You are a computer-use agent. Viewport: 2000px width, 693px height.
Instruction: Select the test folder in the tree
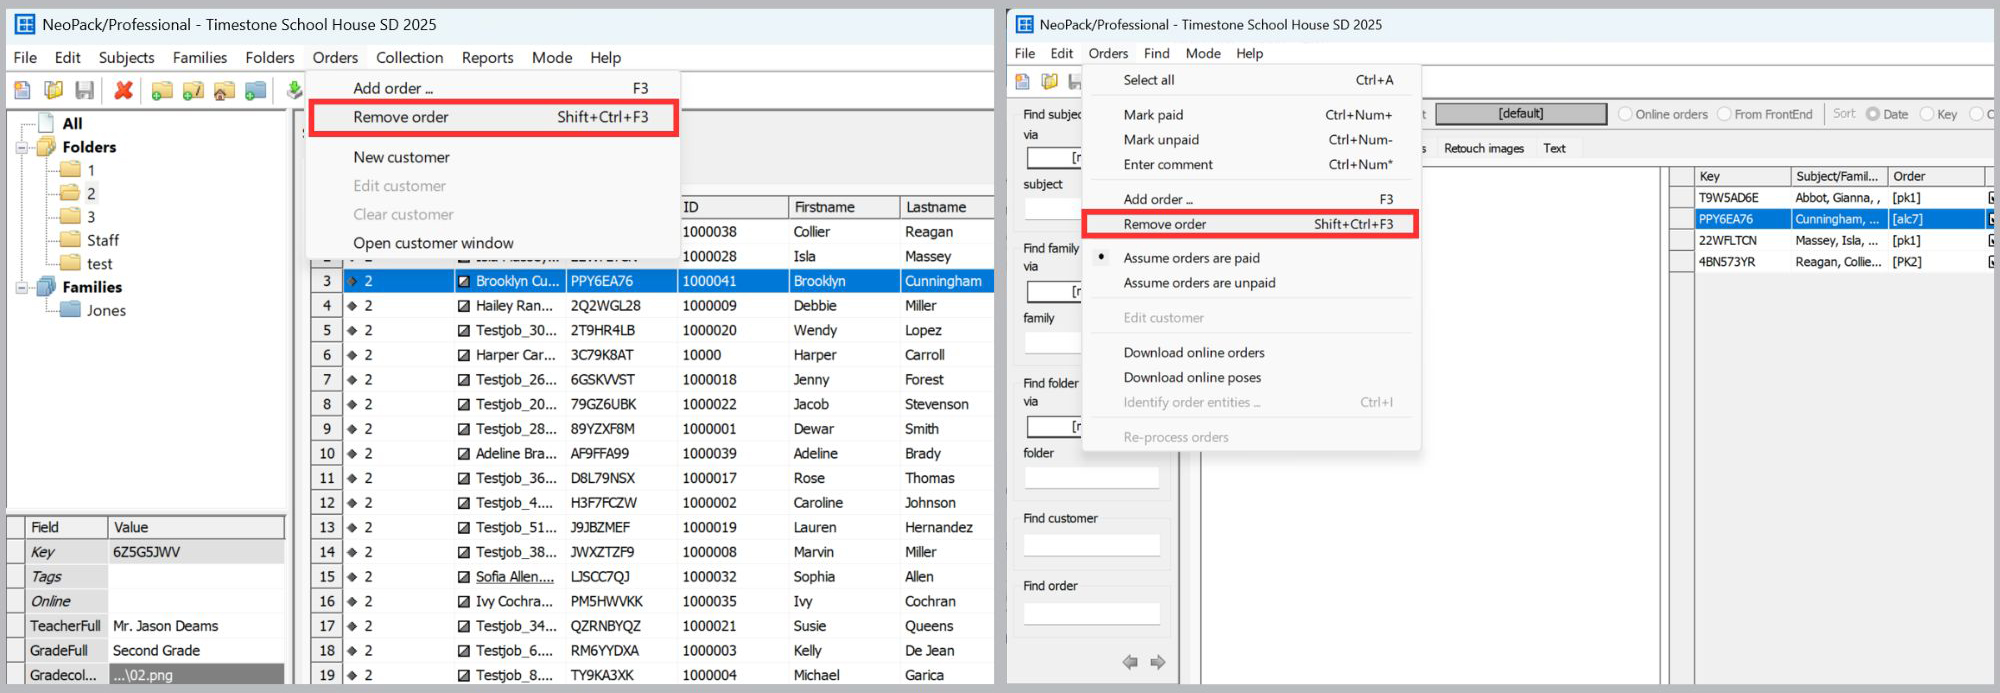click(99, 264)
